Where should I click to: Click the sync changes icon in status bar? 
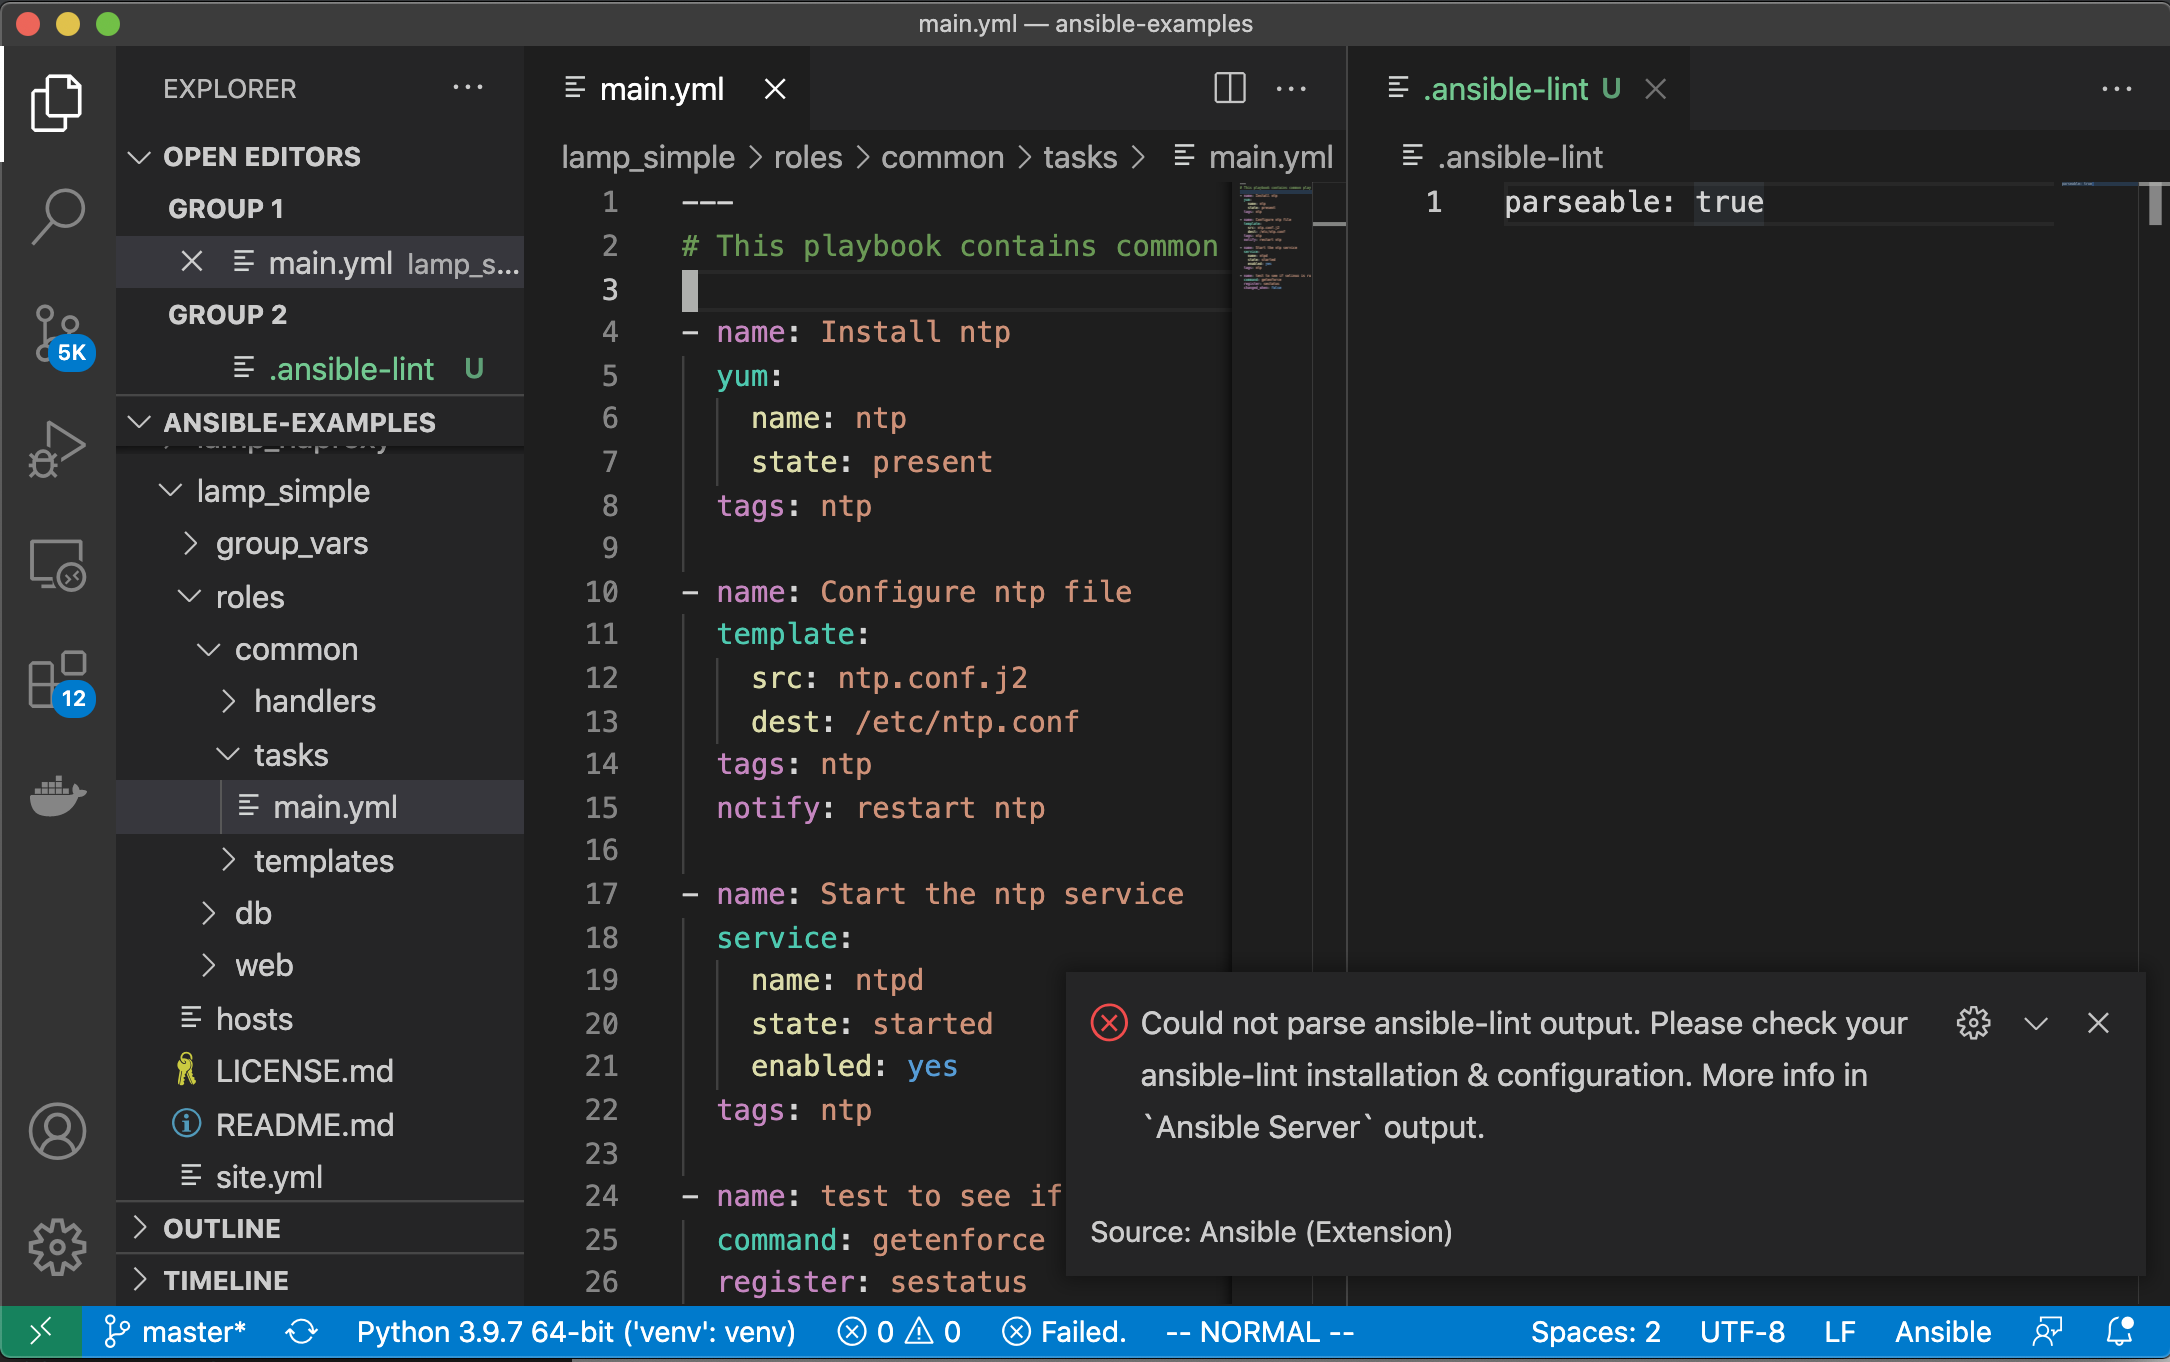(301, 1332)
